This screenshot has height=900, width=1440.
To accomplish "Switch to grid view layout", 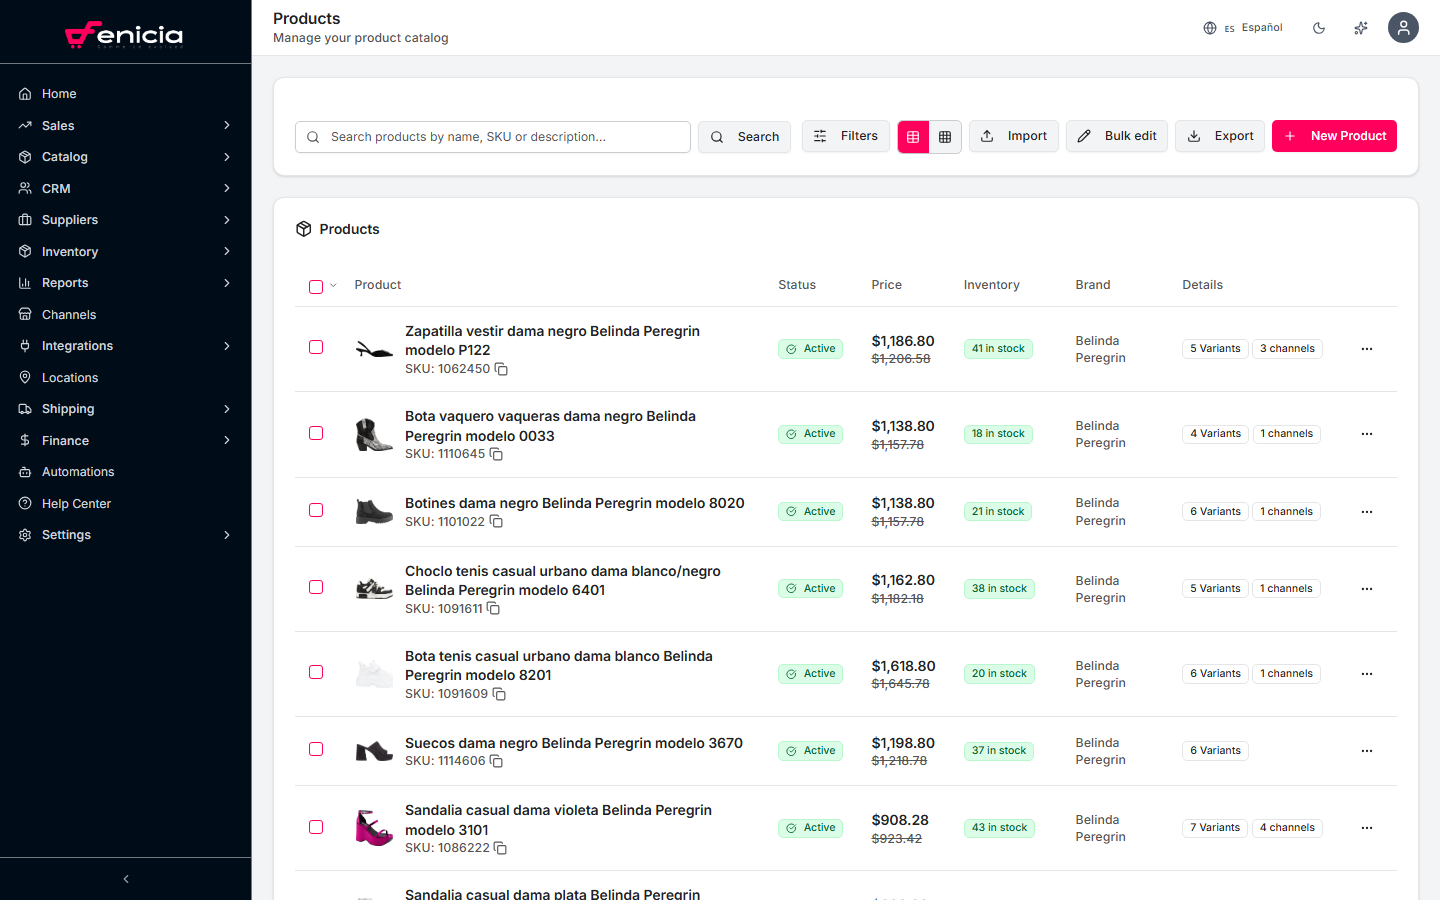I will click(x=945, y=136).
